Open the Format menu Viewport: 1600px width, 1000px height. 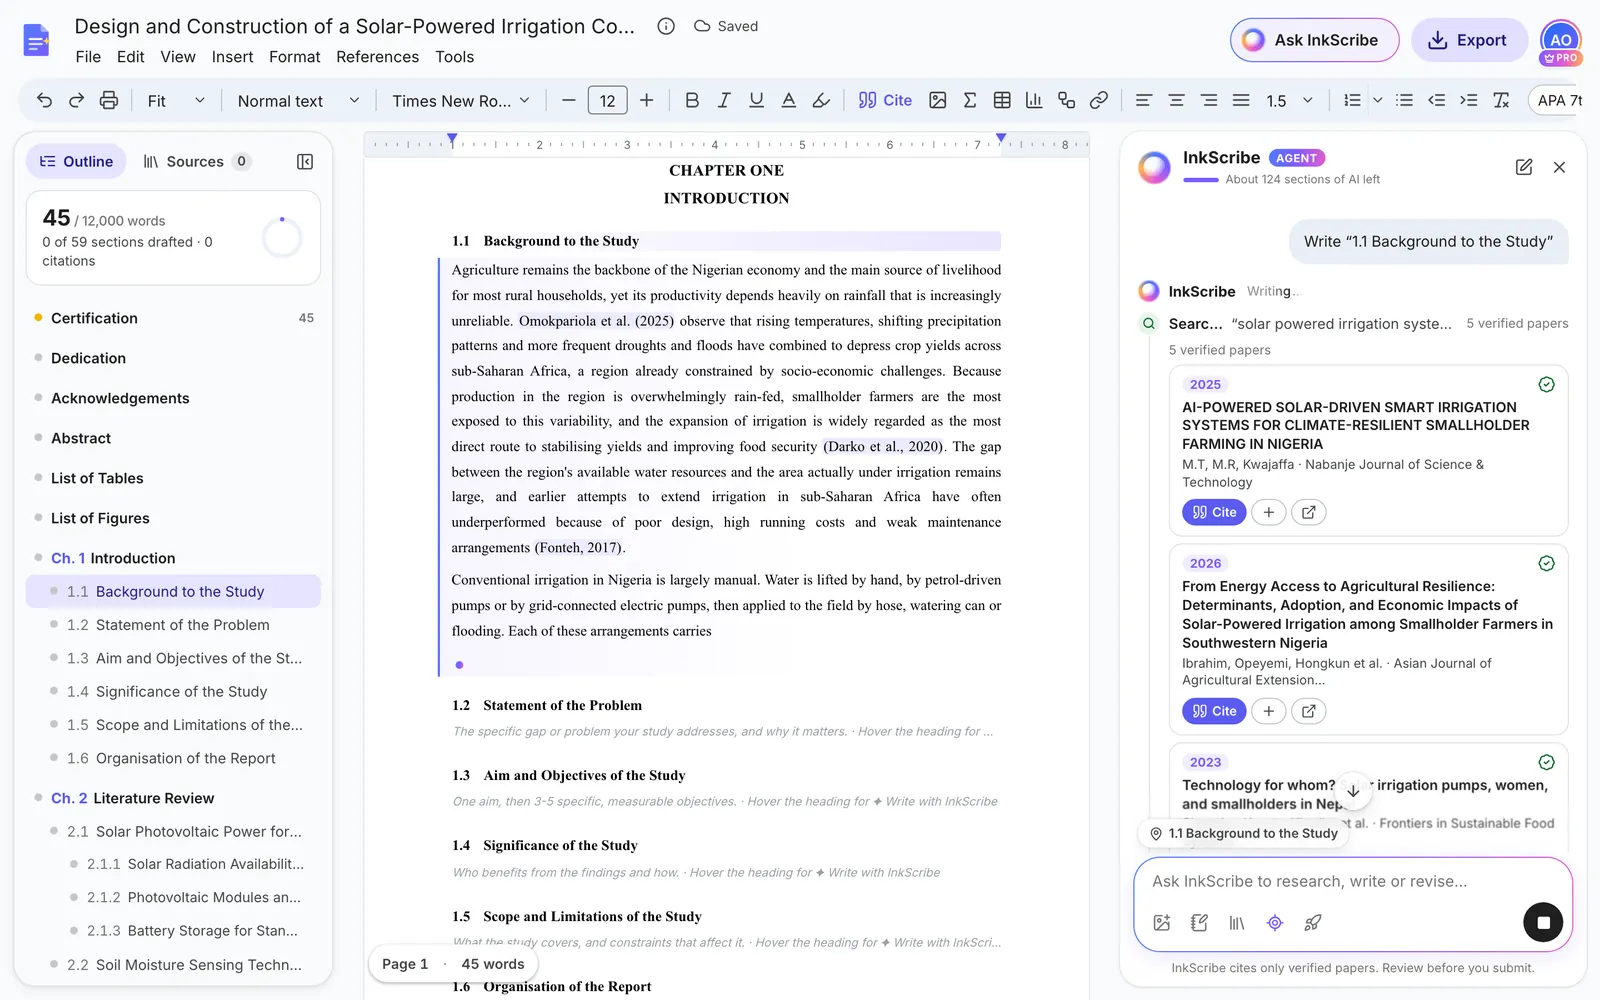(295, 57)
